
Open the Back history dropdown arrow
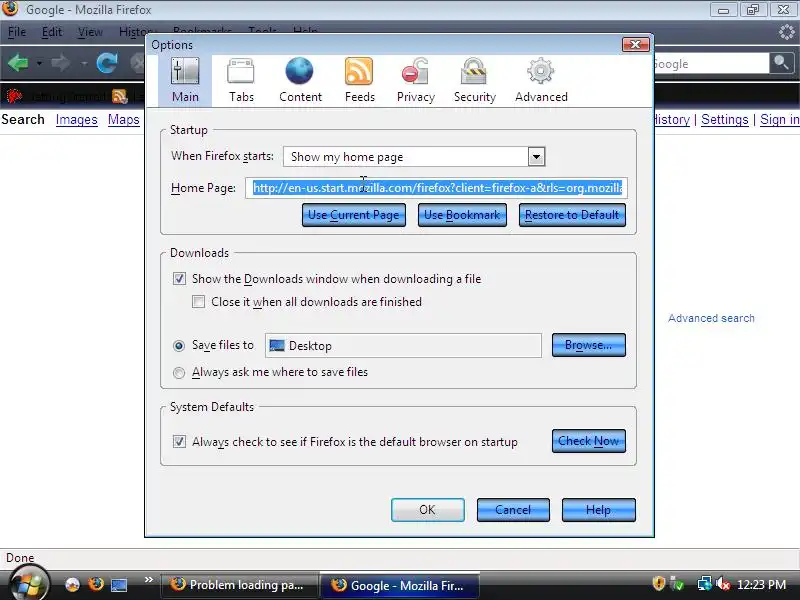(39, 64)
